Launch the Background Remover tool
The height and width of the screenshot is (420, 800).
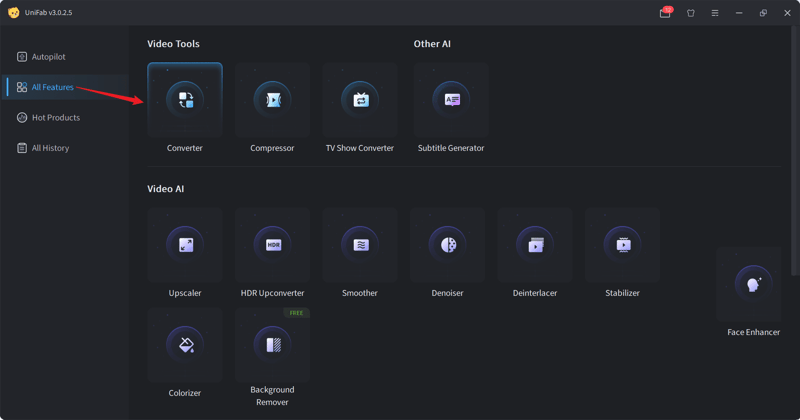click(272, 345)
